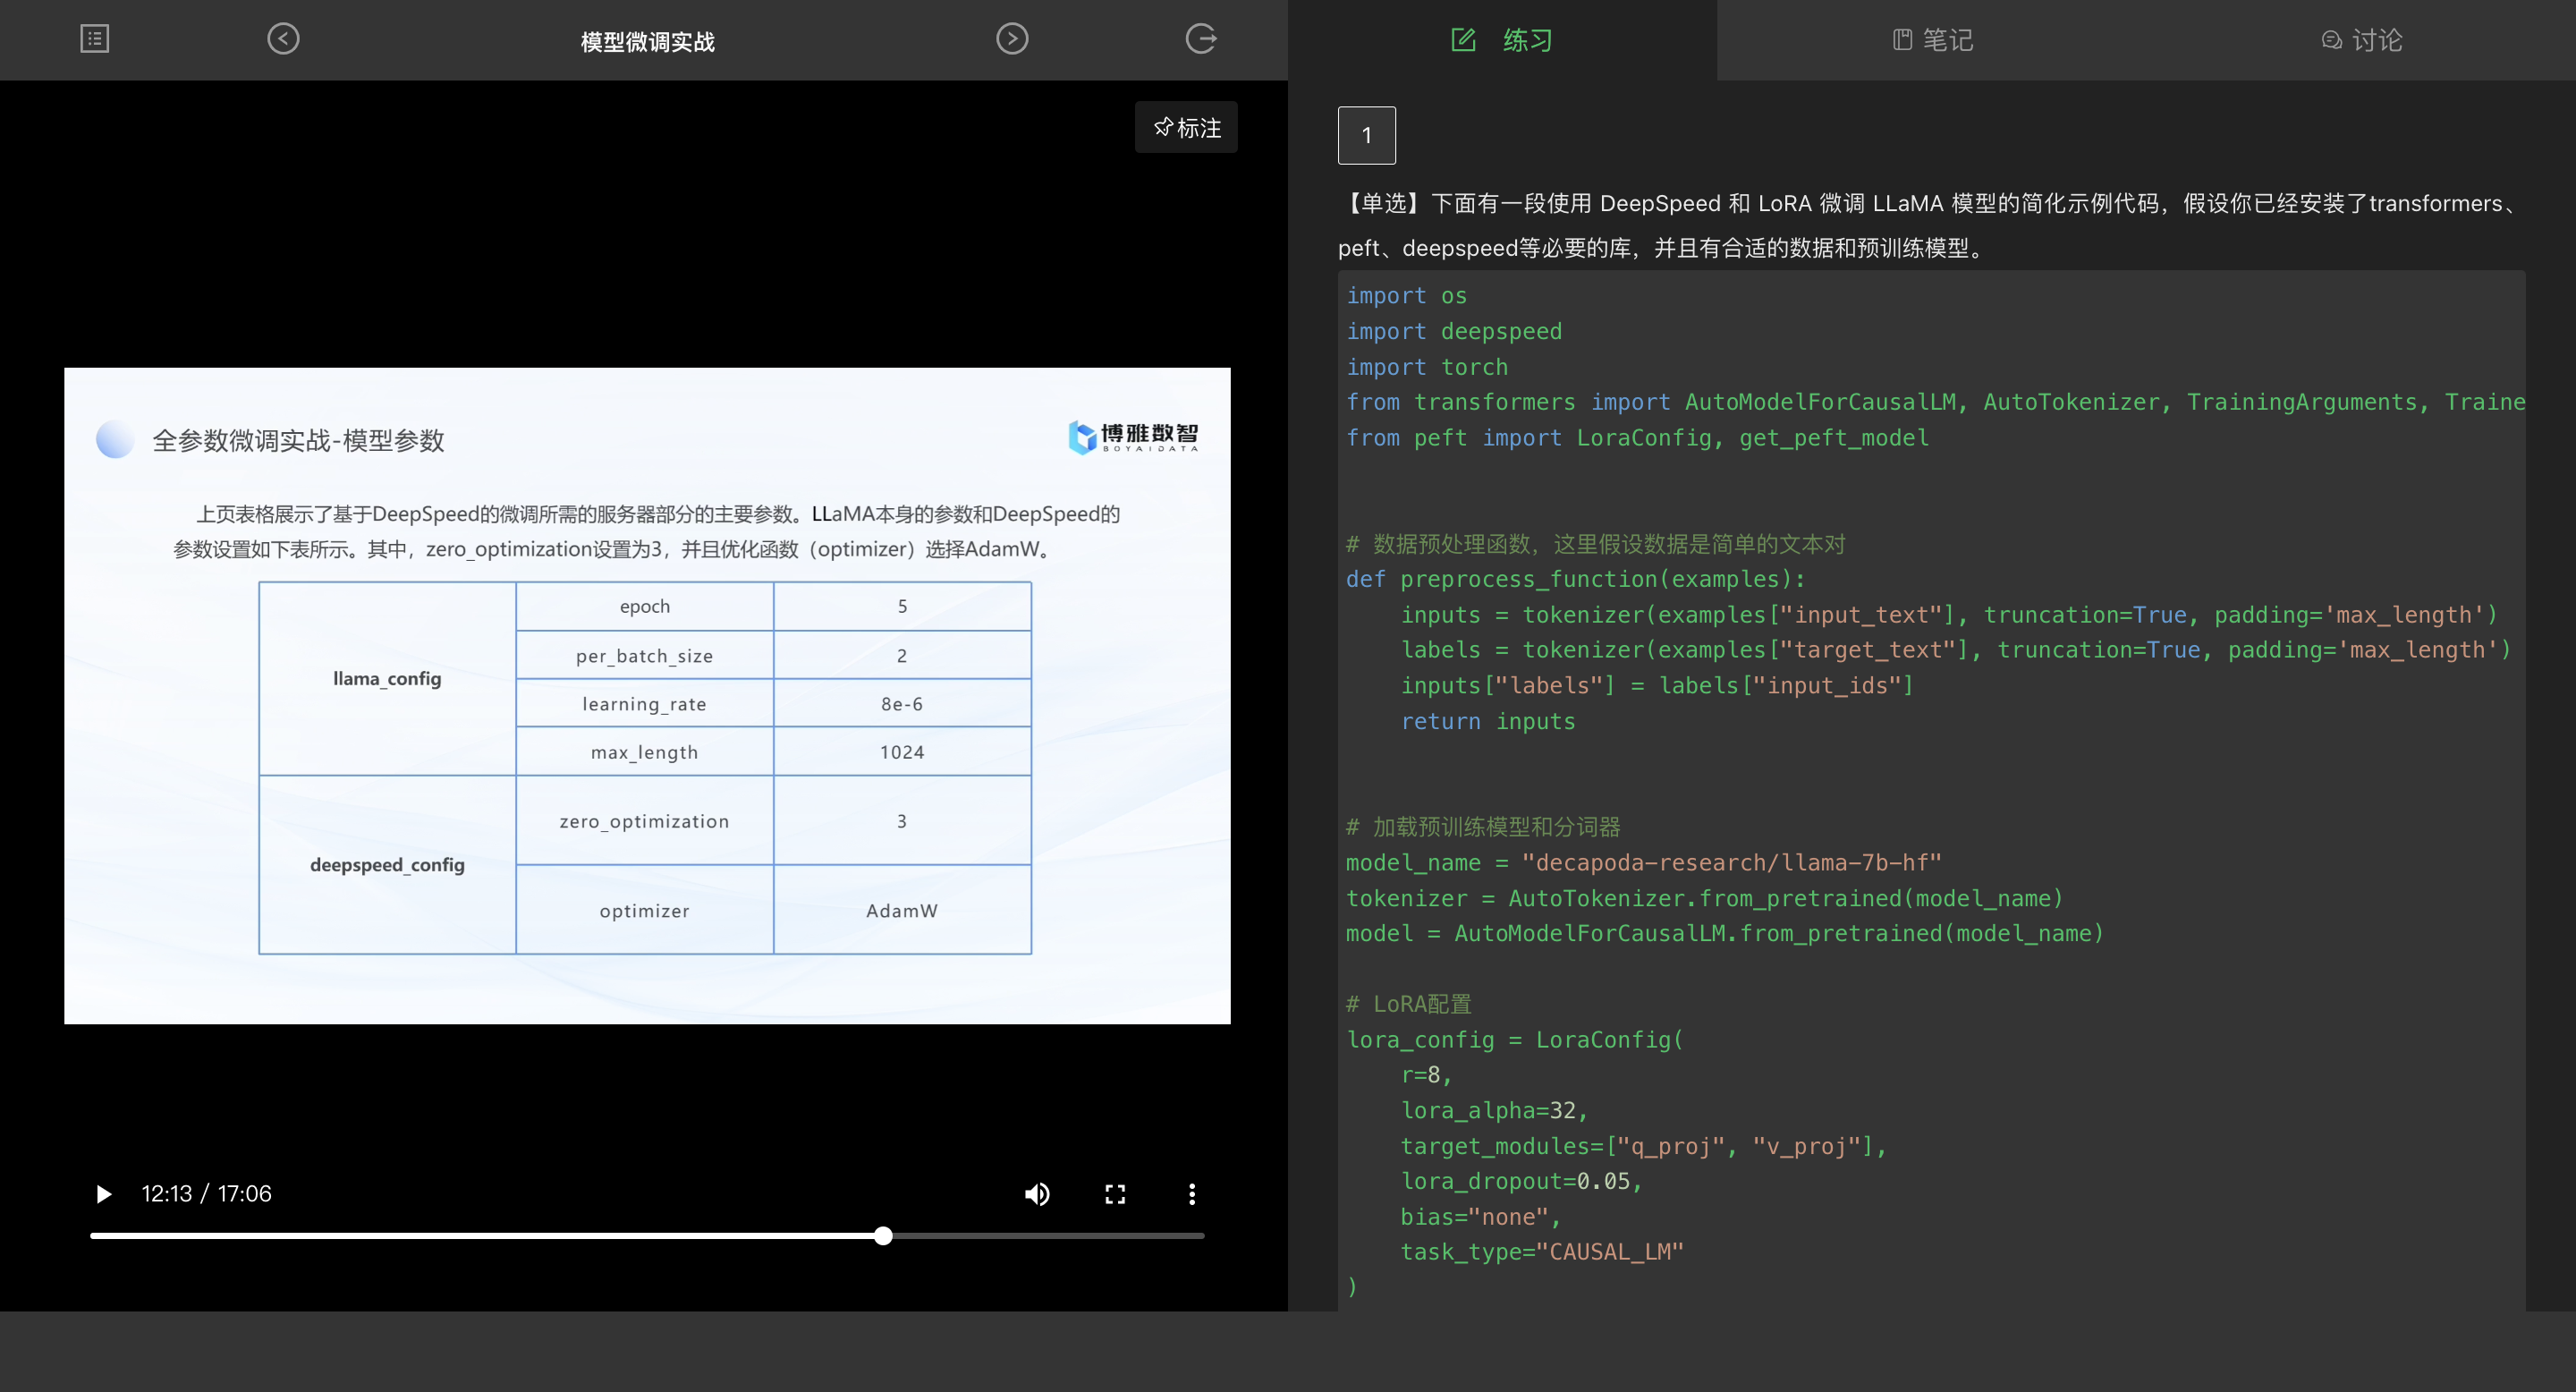2576x1392 pixels.
Task: Click the import deepspeed code line
Action: pyautogui.click(x=1454, y=331)
